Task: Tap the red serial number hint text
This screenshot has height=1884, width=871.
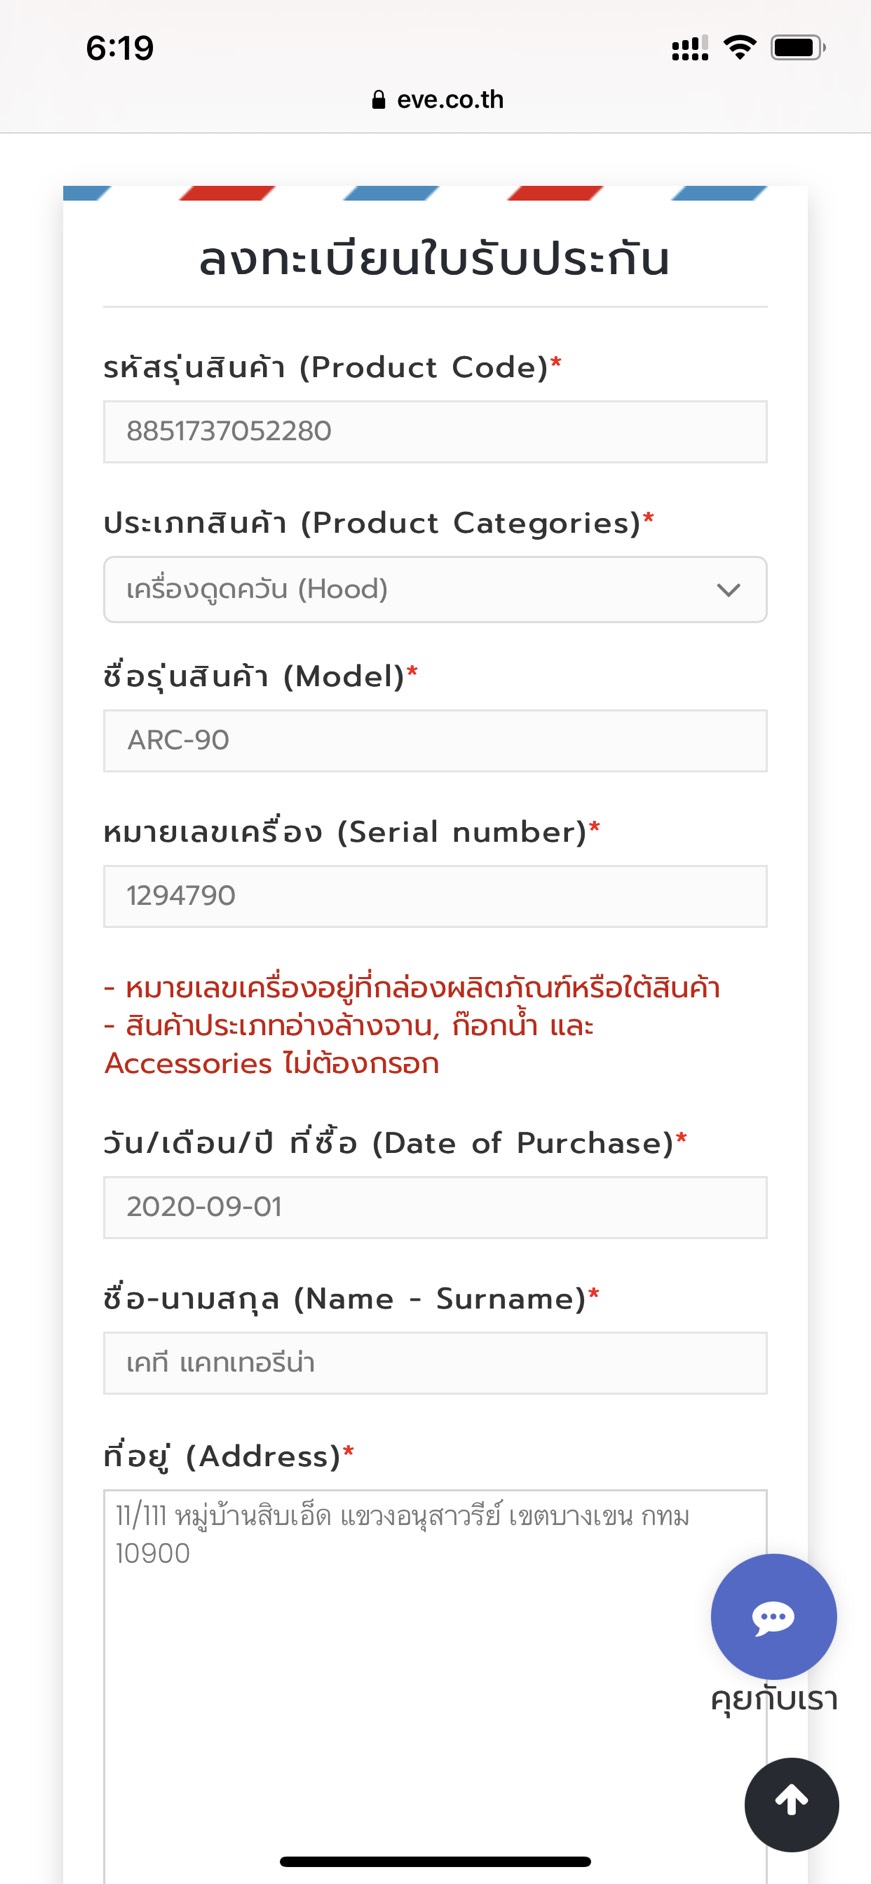Action: point(412,1025)
